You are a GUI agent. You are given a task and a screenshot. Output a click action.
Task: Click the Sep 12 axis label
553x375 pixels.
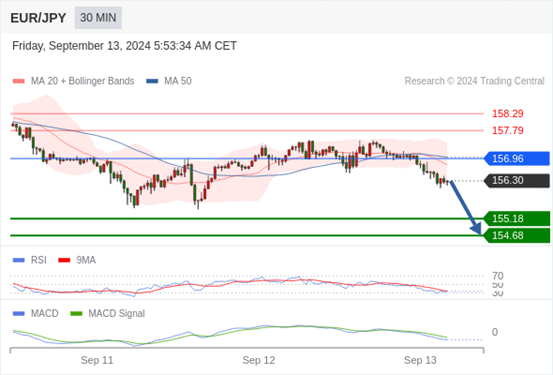(x=259, y=360)
